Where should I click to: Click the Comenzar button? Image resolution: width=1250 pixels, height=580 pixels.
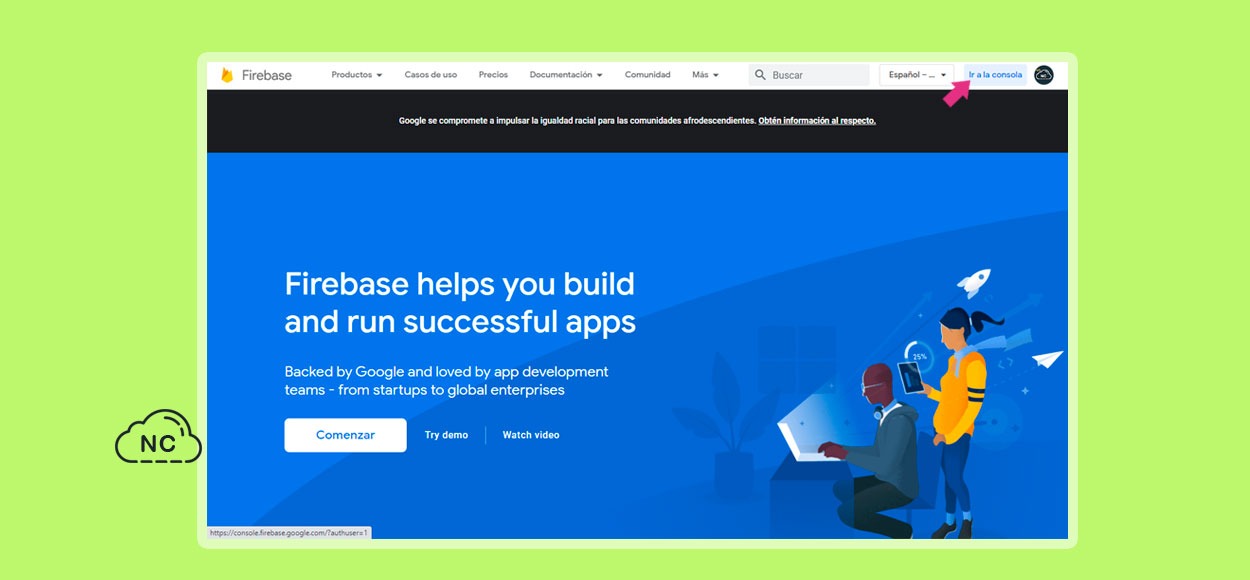tap(345, 435)
